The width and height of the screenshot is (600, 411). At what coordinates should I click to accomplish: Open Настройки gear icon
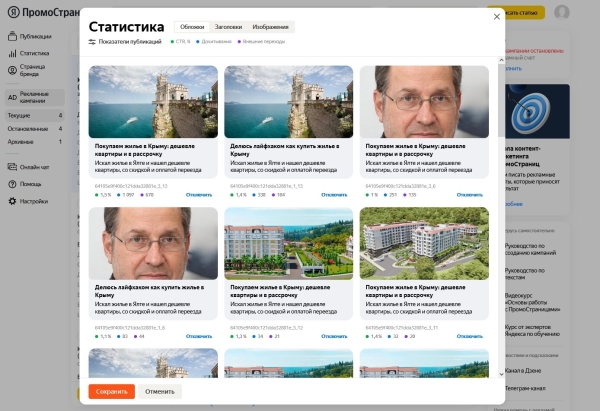tap(12, 201)
